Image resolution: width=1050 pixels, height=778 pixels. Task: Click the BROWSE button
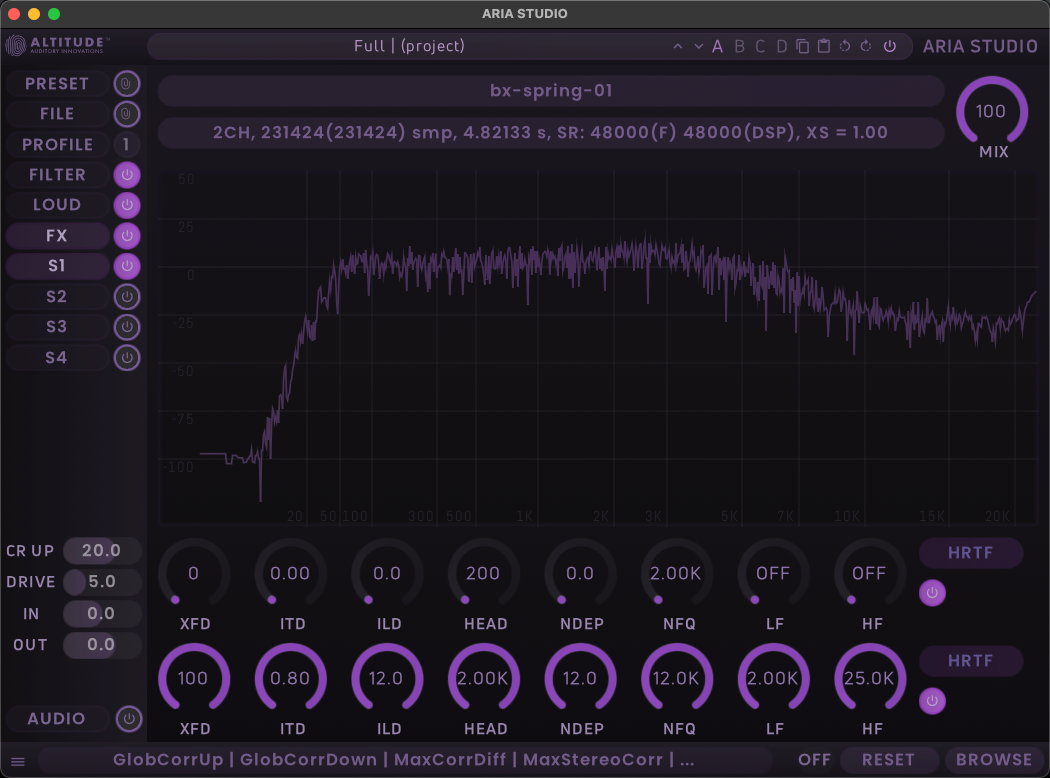point(993,760)
